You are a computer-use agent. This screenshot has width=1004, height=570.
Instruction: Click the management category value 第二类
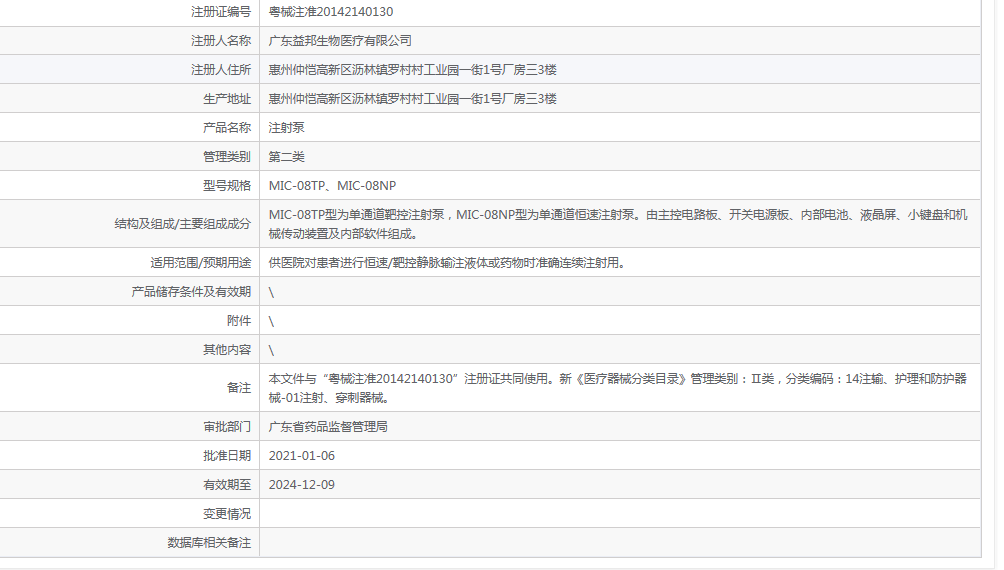coord(287,157)
